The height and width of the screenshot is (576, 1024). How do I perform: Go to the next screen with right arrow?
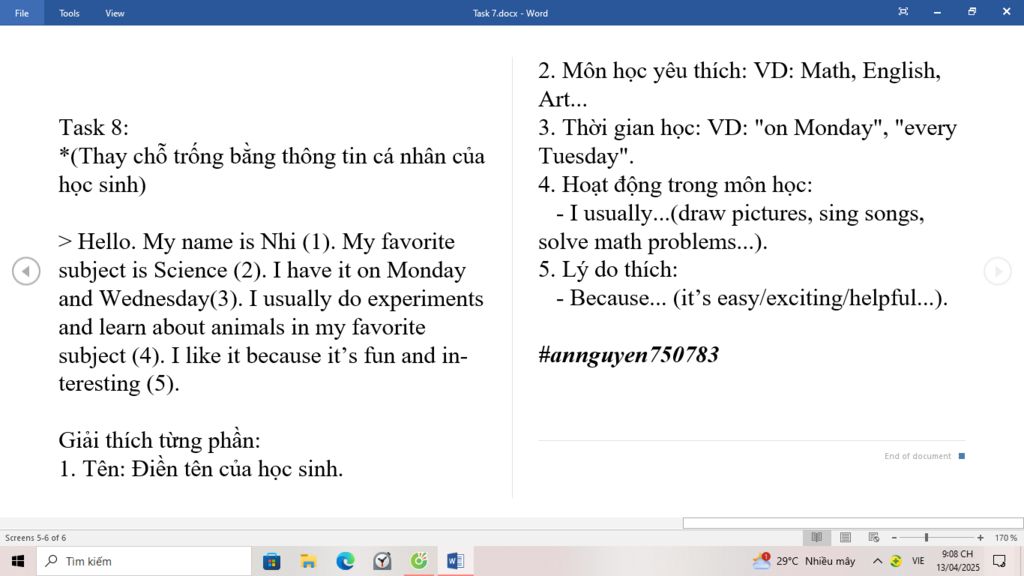pos(997,271)
